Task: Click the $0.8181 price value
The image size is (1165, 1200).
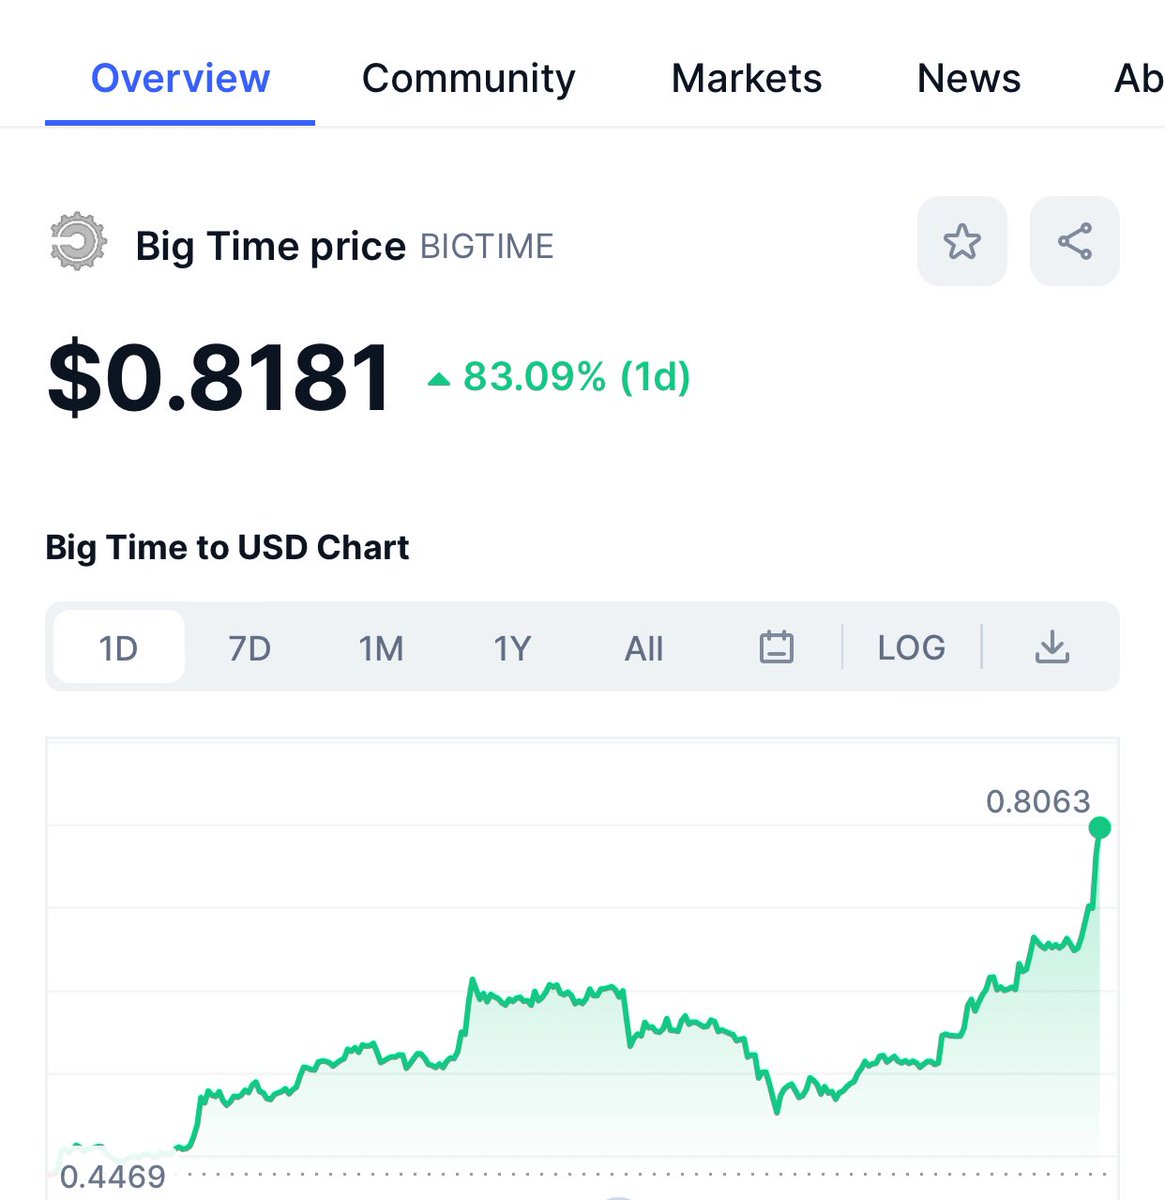Action: click(219, 377)
